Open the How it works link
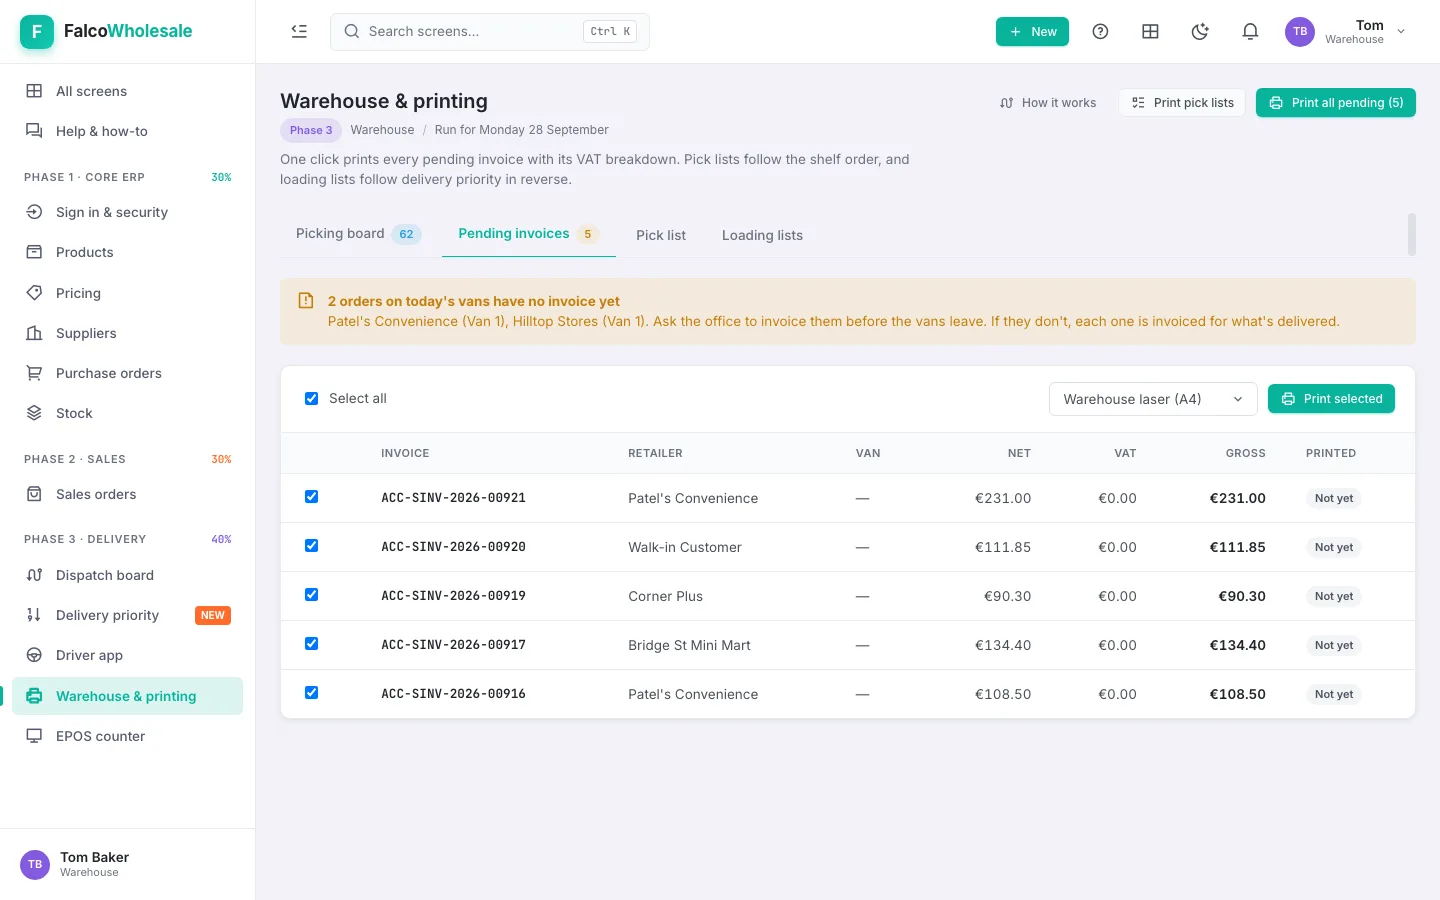Image resolution: width=1440 pixels, height=900 pixels. [x=1048, y=103]
